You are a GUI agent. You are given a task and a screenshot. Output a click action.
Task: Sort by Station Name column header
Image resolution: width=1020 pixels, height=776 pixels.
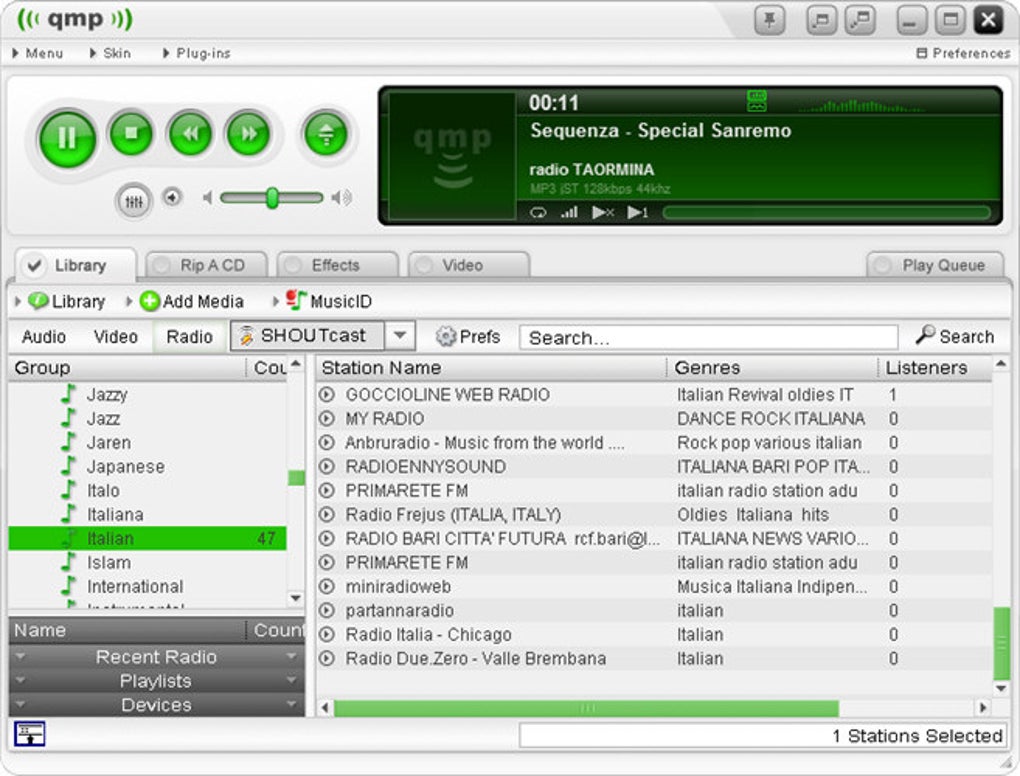tap(491, 368)
